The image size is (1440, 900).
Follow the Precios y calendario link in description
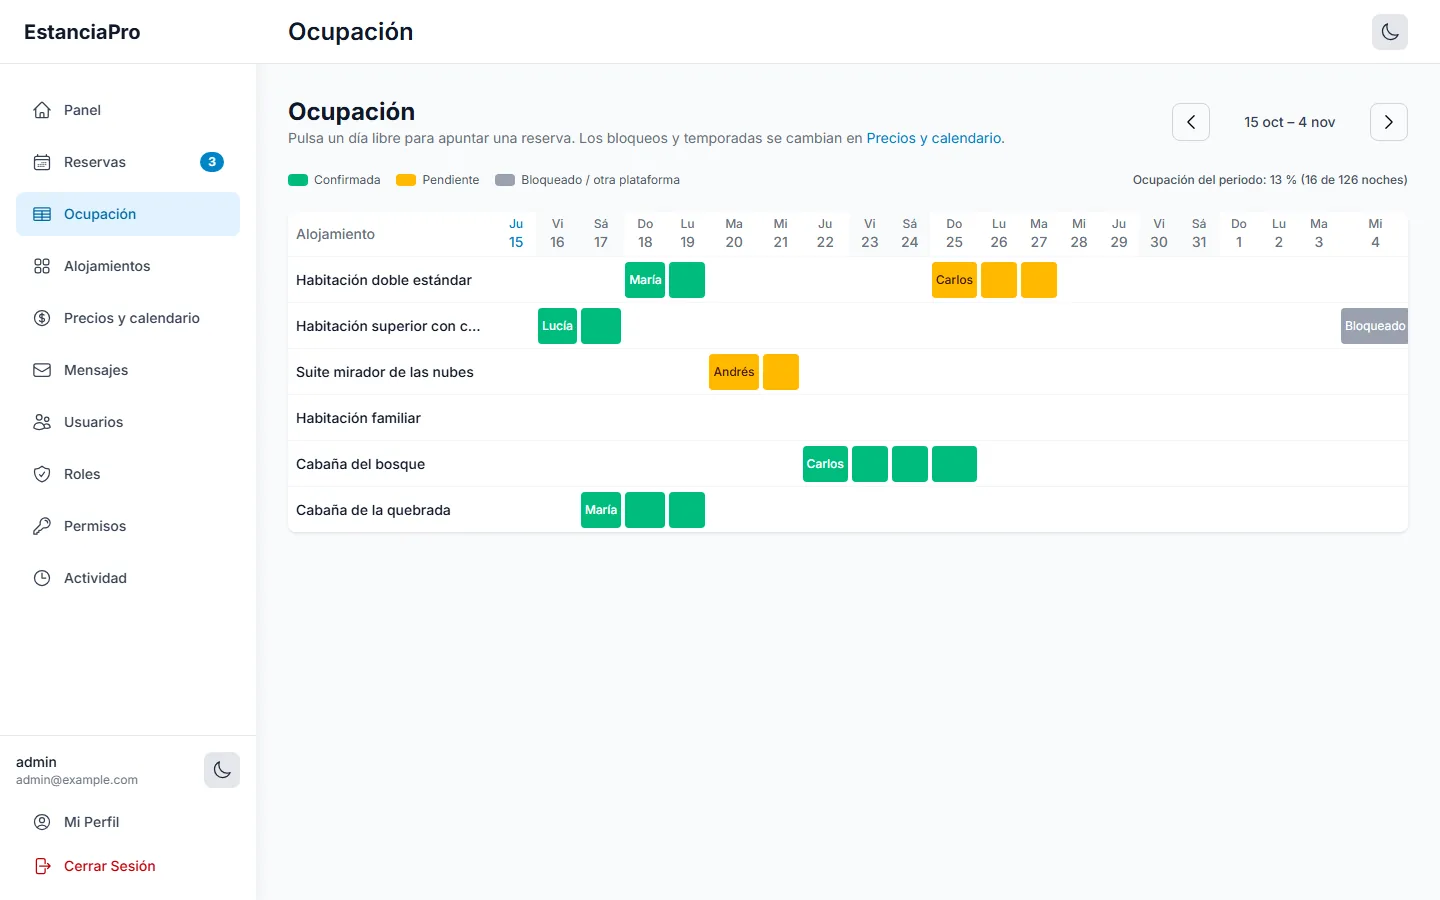934,138
